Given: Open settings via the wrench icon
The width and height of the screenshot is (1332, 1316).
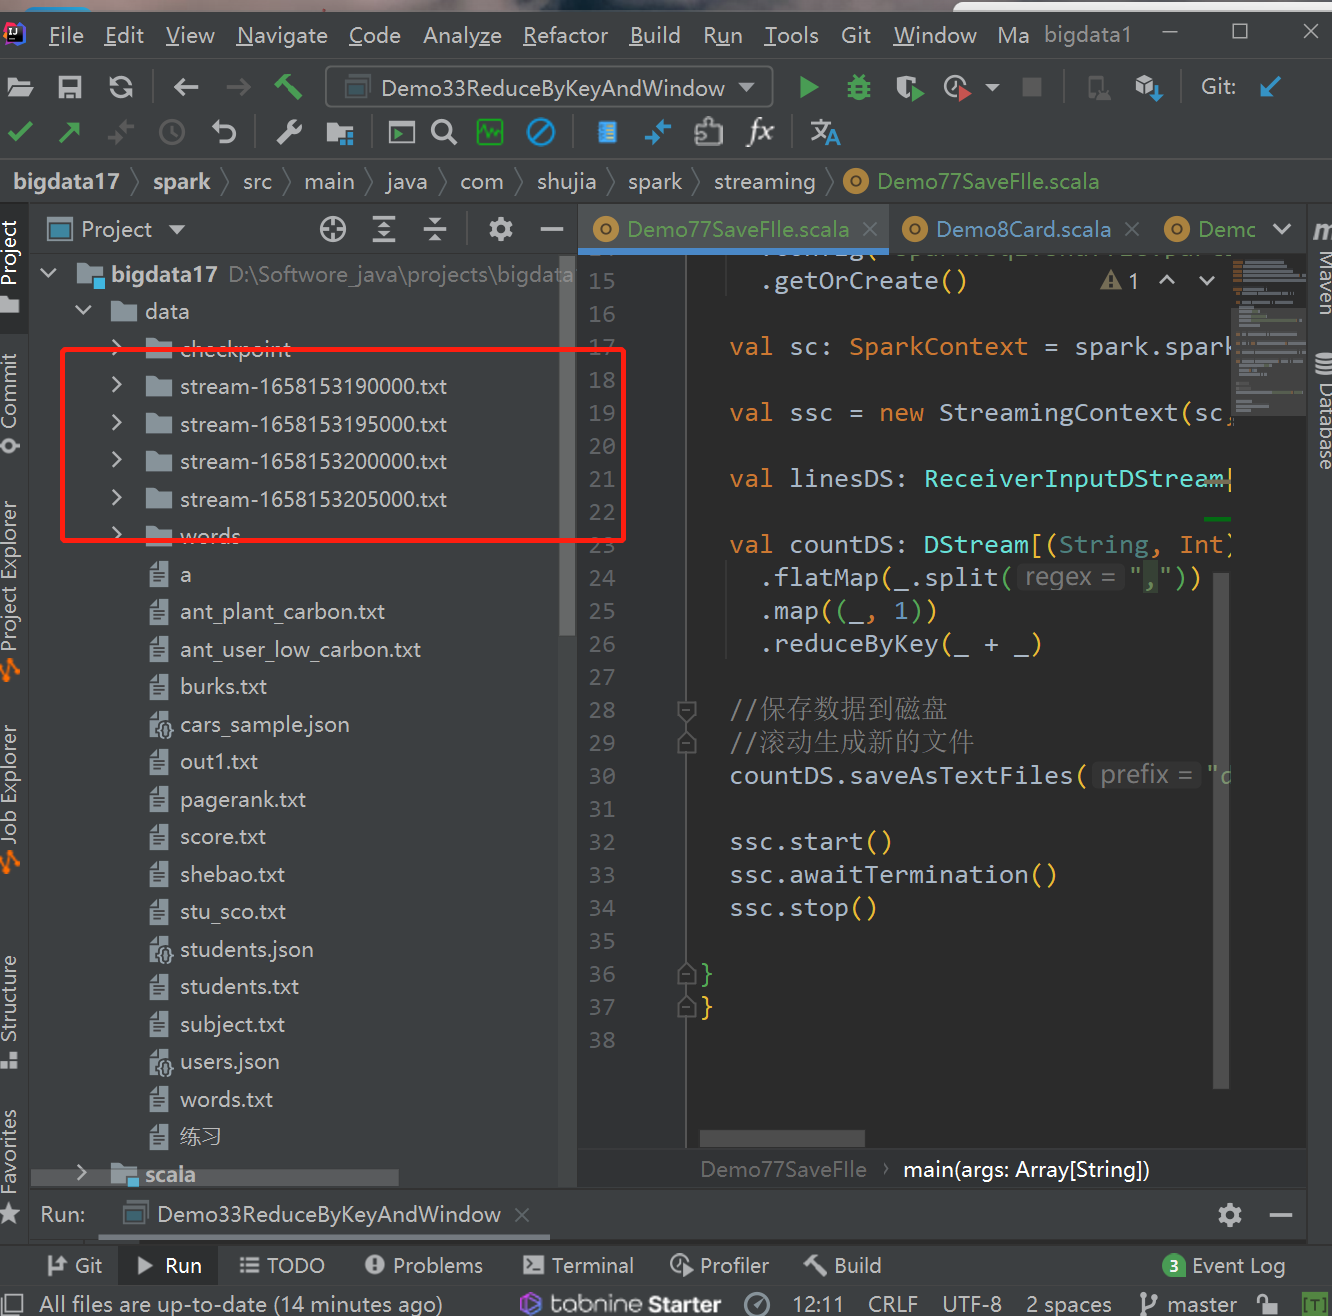Looking at the screenshot, I should tap(289, 132).
